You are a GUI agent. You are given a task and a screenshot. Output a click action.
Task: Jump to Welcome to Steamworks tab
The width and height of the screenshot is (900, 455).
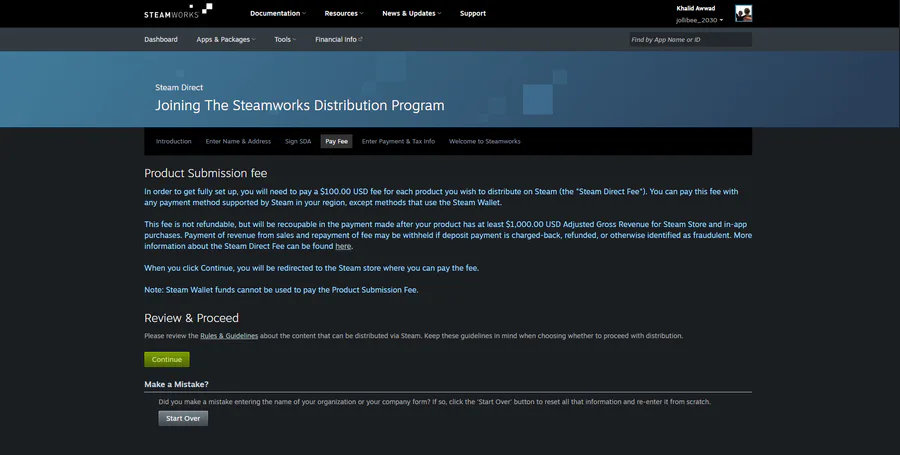[x=484, y=141]
